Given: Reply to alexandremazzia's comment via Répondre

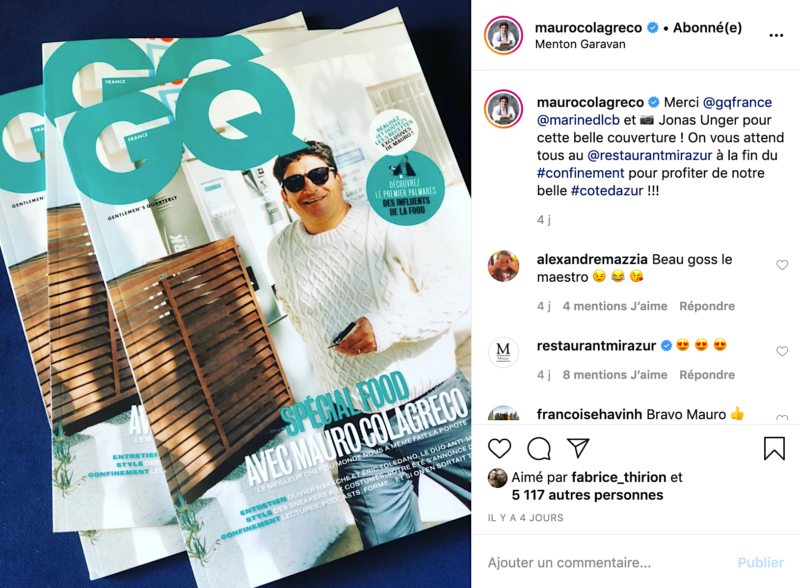Looking at the screenshot, I should tap(707, 306).
